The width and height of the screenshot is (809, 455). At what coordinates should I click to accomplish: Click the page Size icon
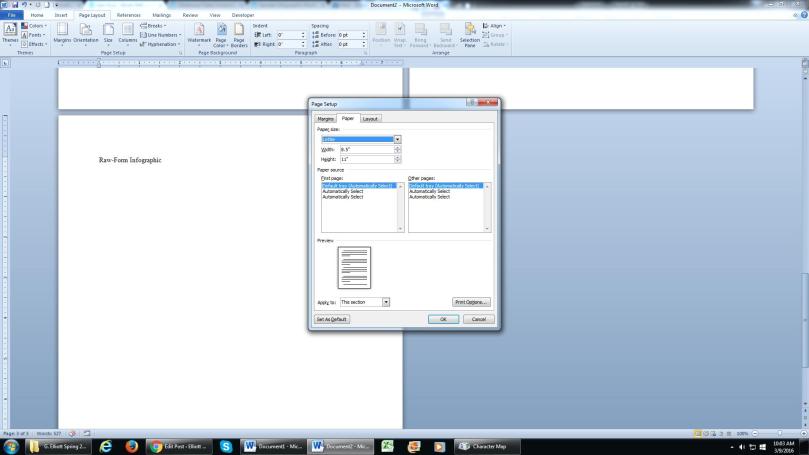(108, 33)
